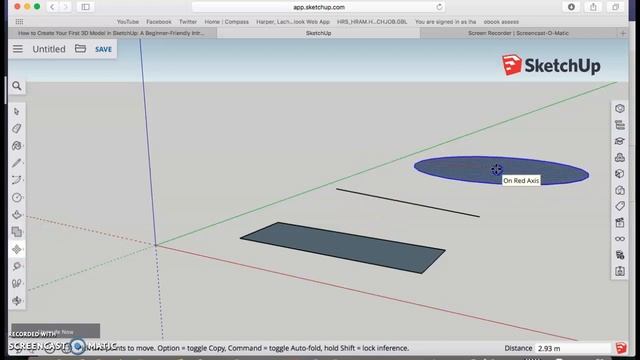Select the Eraser tool
Viewport: 640px width, 360px height.
pyautogui.click(x=17, y=129)
